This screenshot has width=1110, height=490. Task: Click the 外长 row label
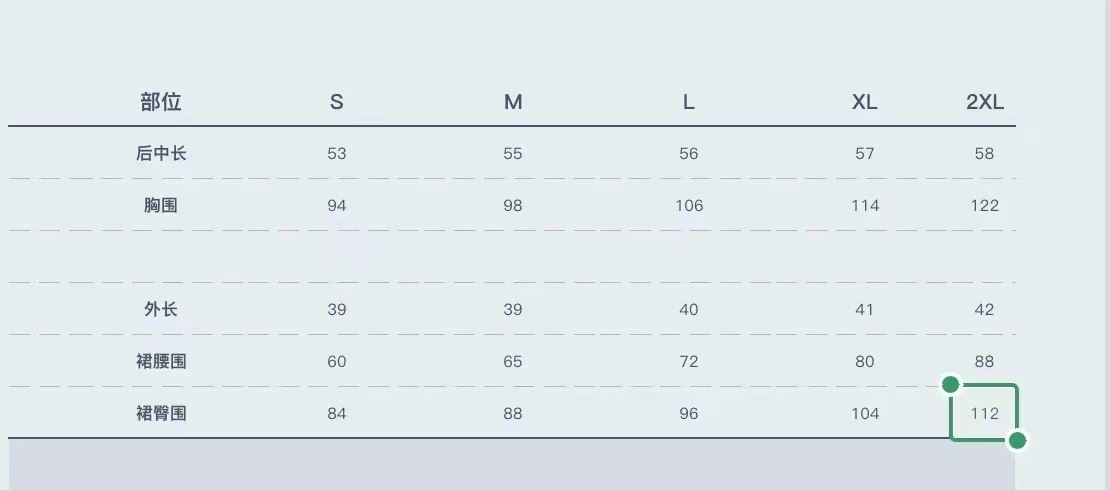161,310
